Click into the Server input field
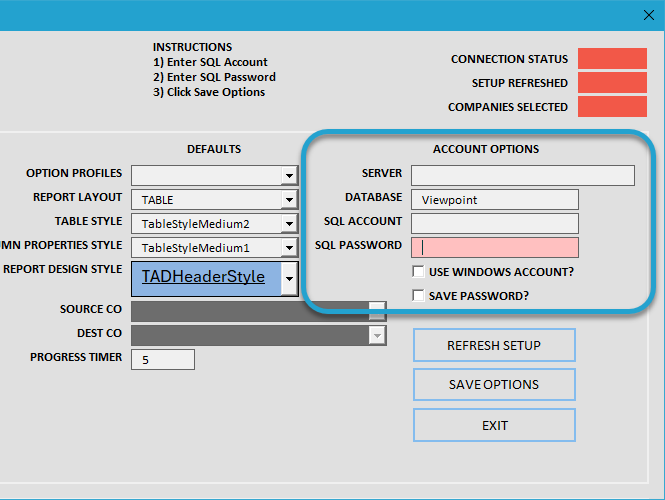This screenshot has height=500, width=665. click(522, 176)
